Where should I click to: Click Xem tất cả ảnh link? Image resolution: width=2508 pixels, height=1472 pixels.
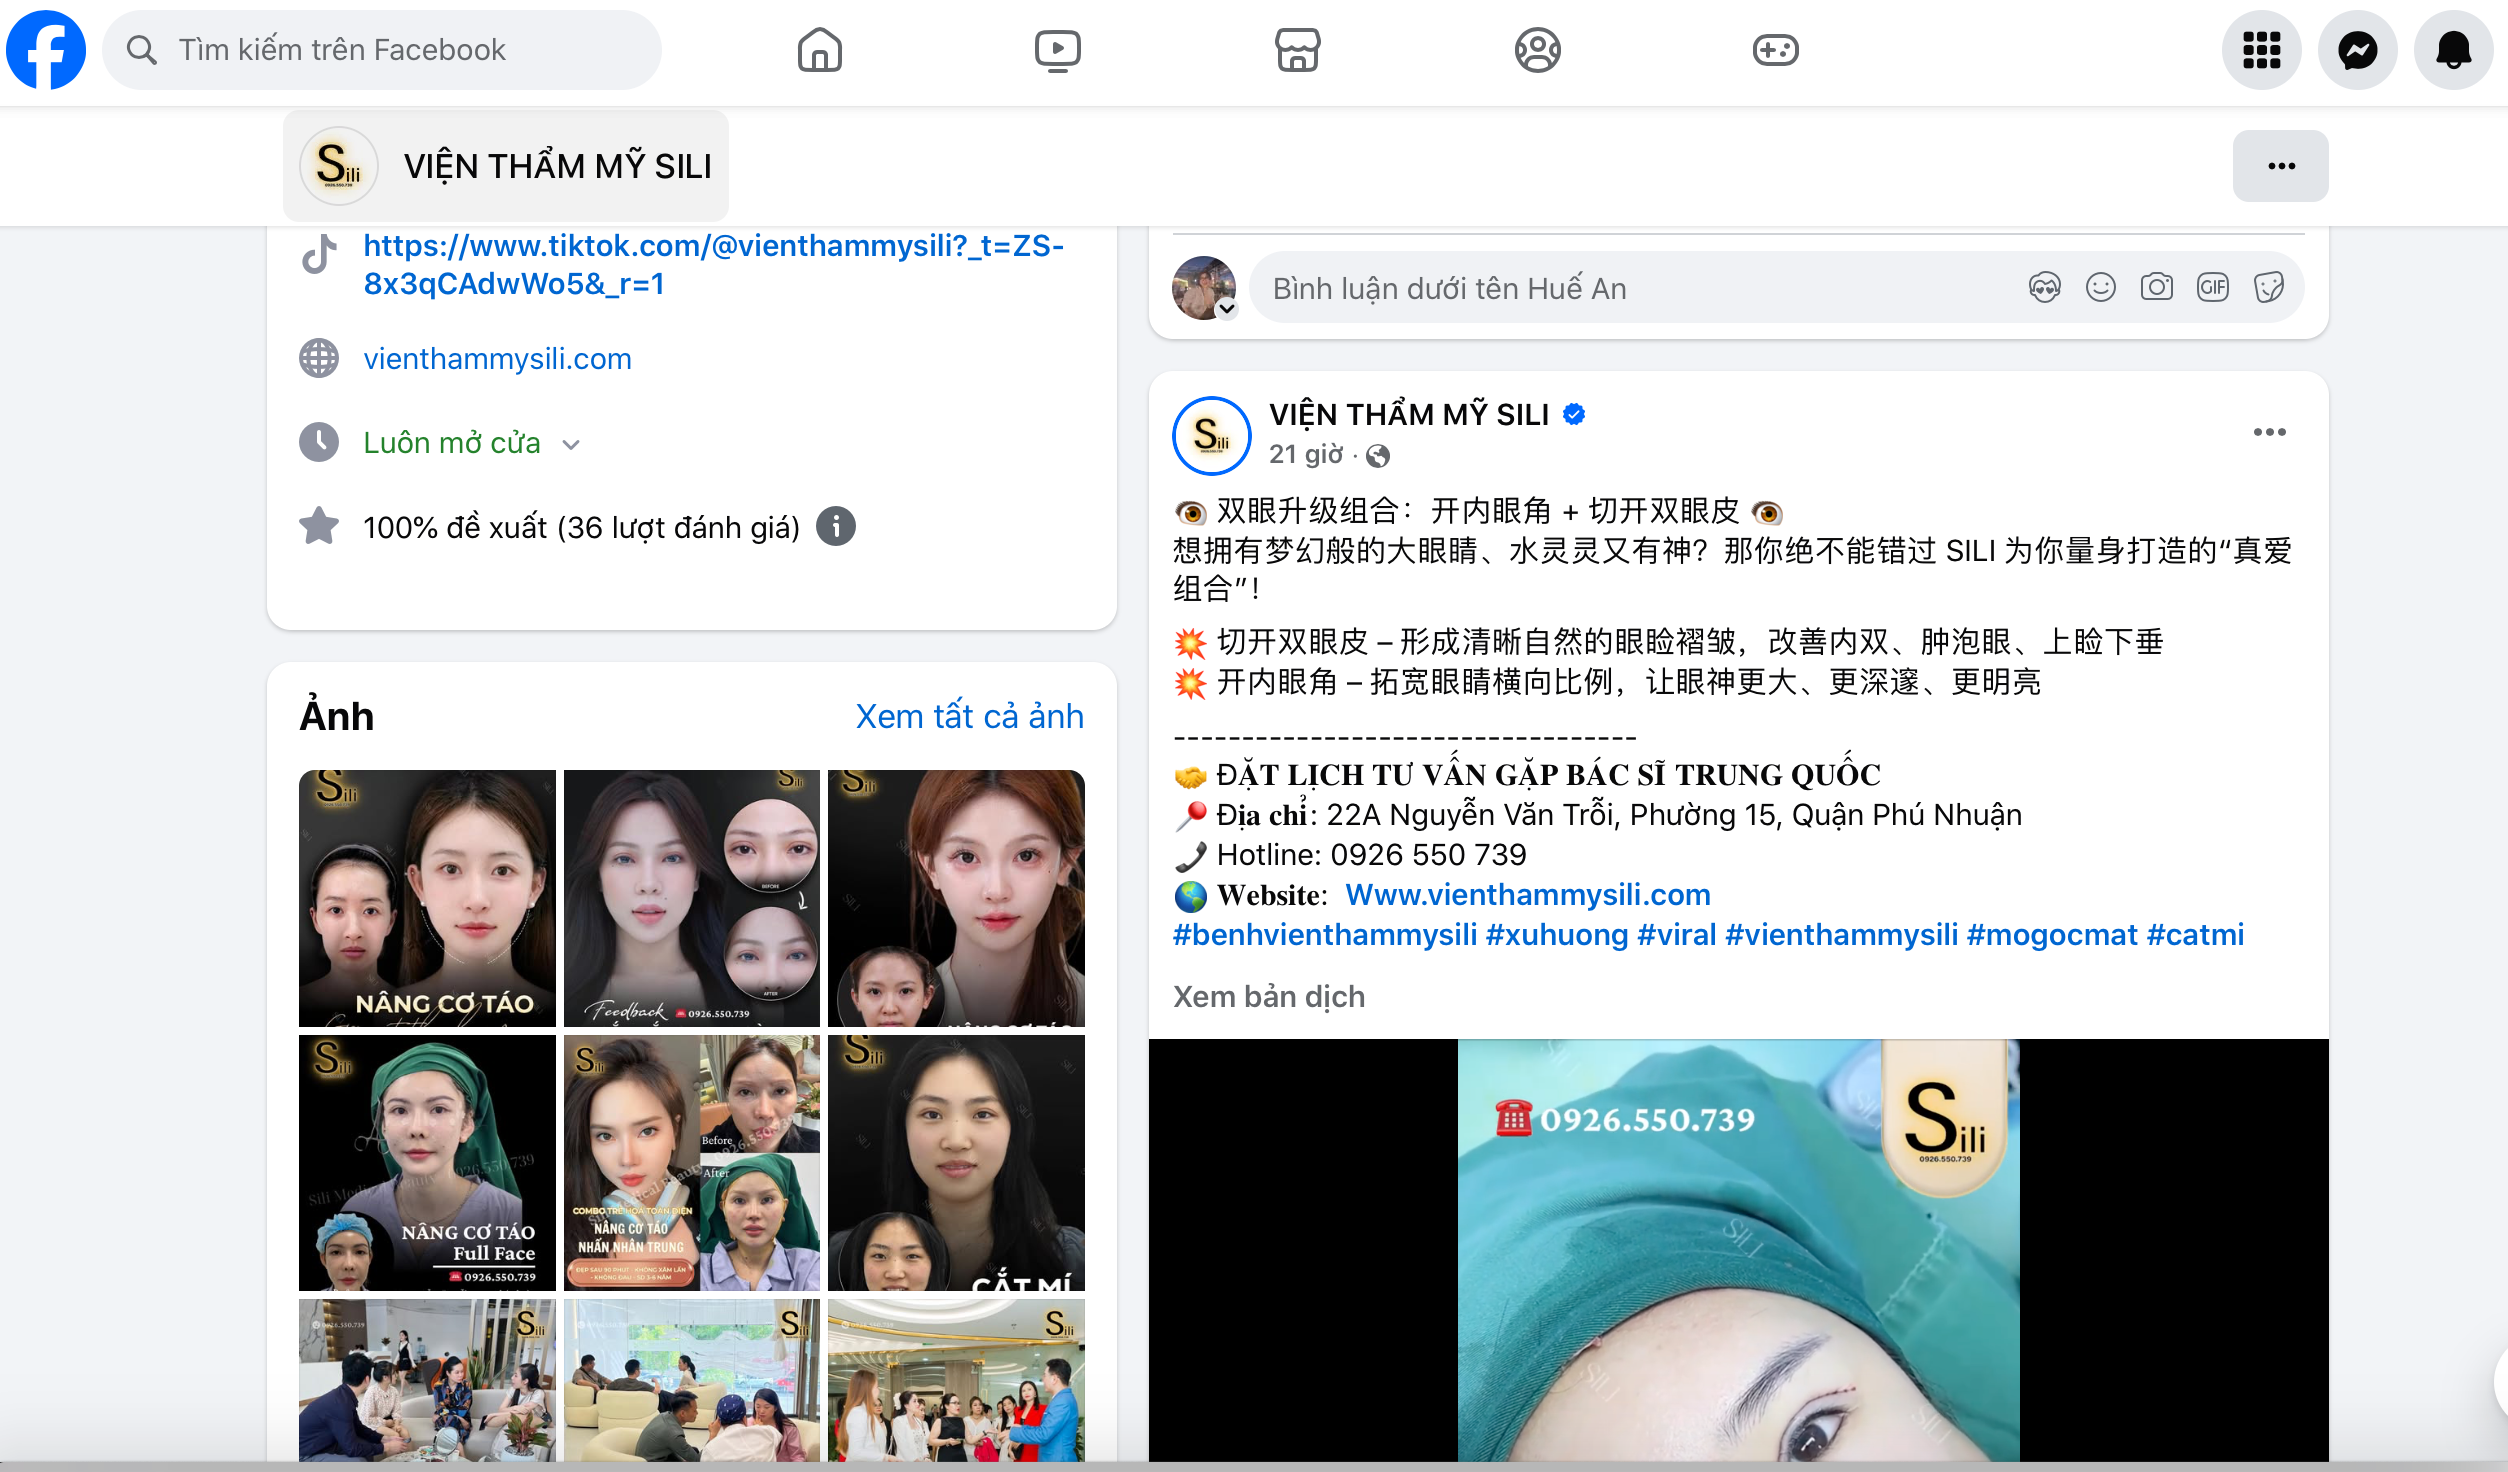[x=969, y=716]
